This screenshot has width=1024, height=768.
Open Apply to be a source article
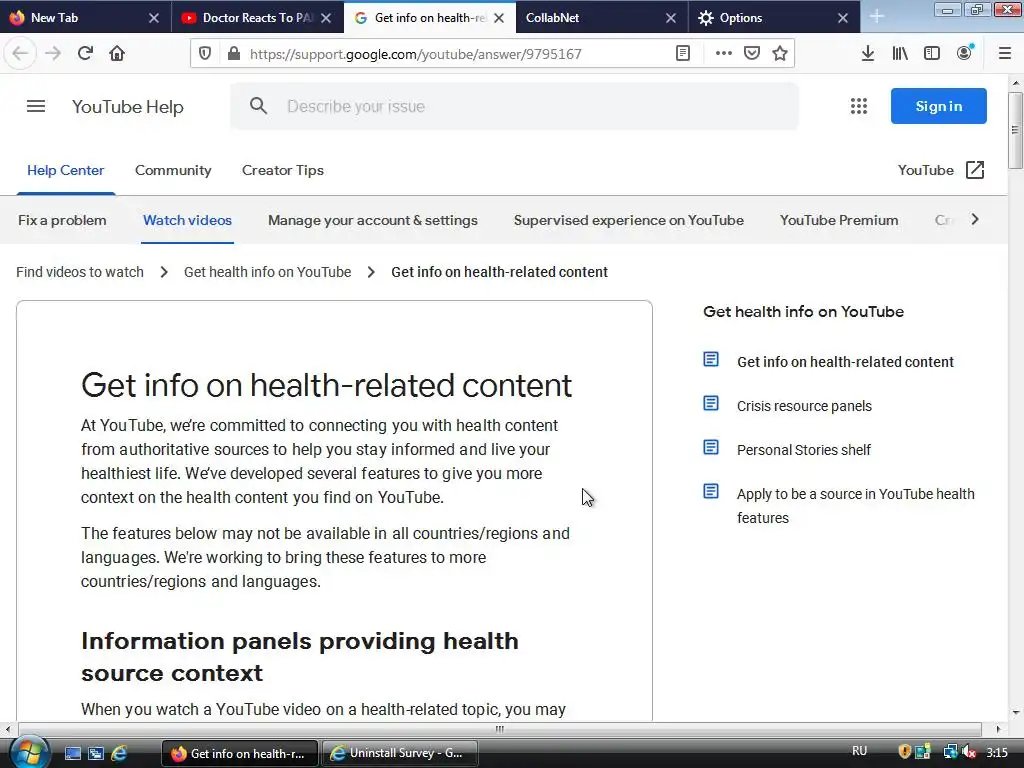(x=856, y=505)
